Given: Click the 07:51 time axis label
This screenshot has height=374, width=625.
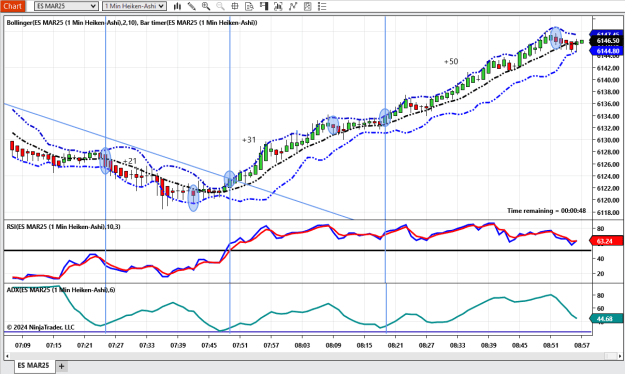Looking at the screenshot, I should (x=240, y=345).
